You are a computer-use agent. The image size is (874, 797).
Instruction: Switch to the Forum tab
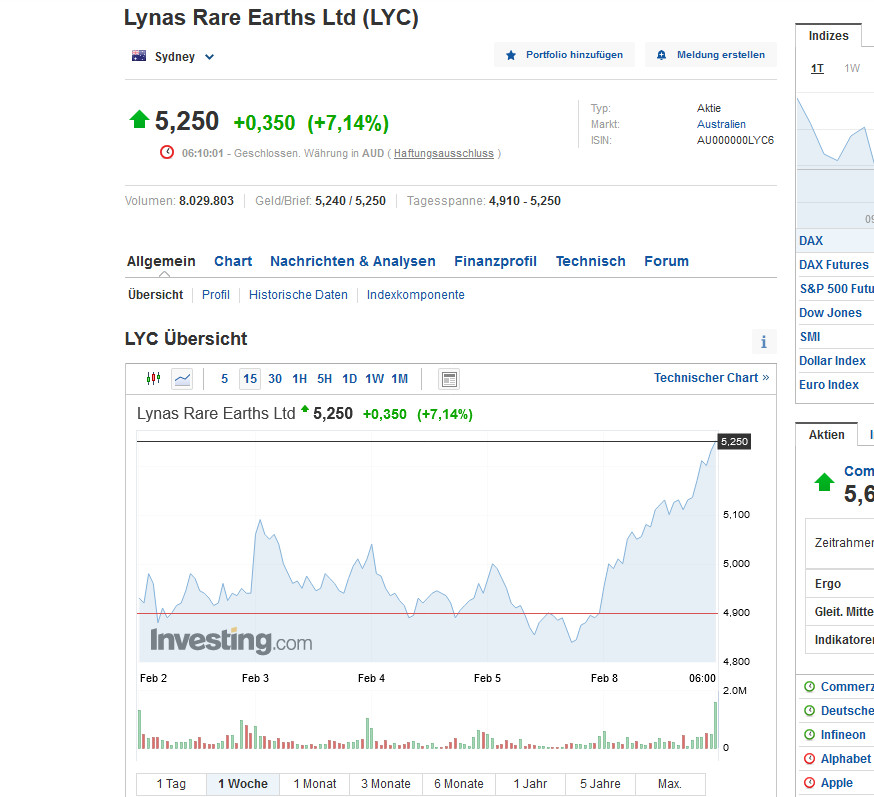point(666,261)
